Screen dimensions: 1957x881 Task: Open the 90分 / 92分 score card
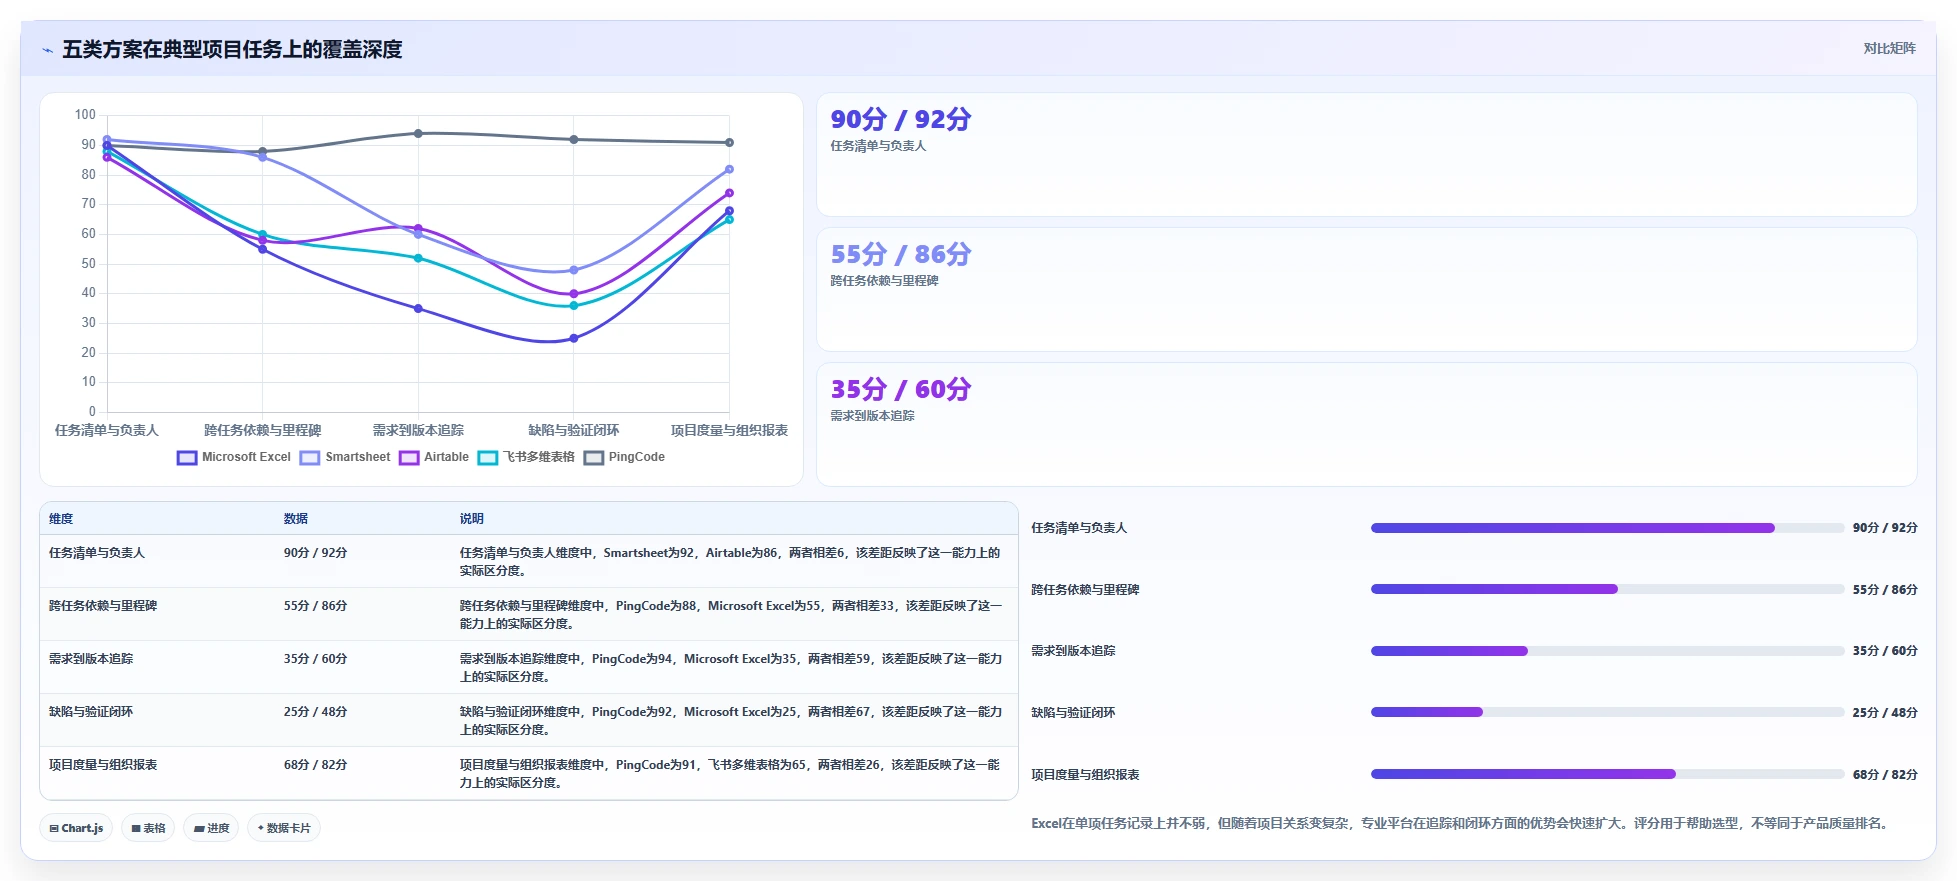pyautogui.click(x=1366, y=155)
